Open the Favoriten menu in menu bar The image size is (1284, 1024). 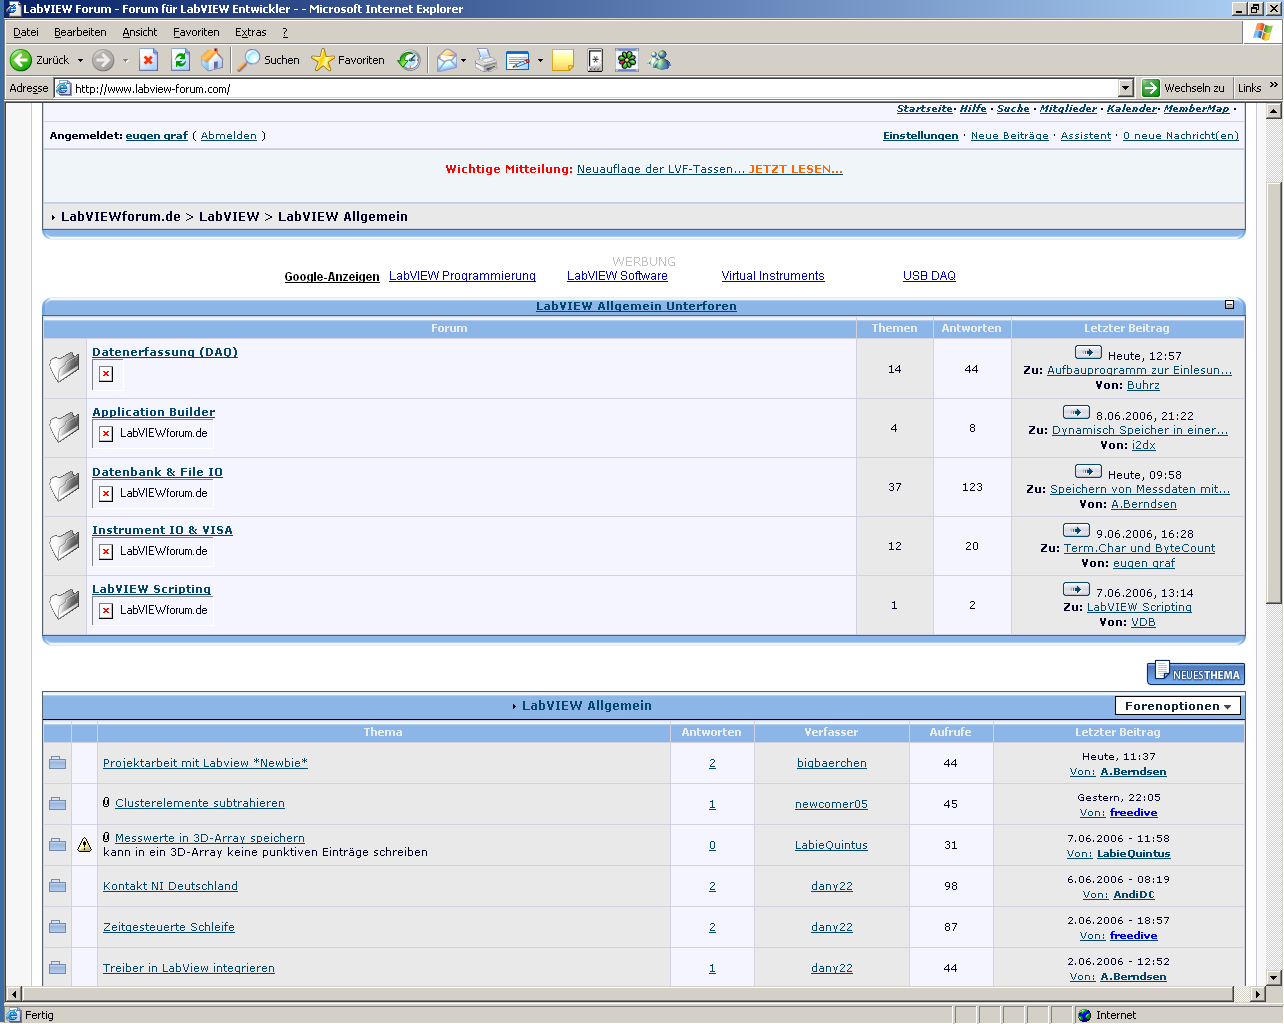pos(196,32)
